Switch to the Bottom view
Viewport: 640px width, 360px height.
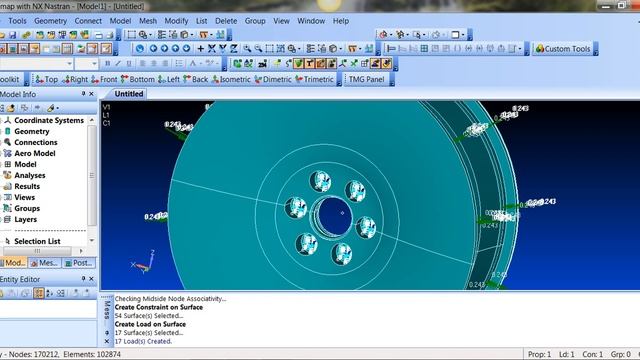[x=138, y=79]
